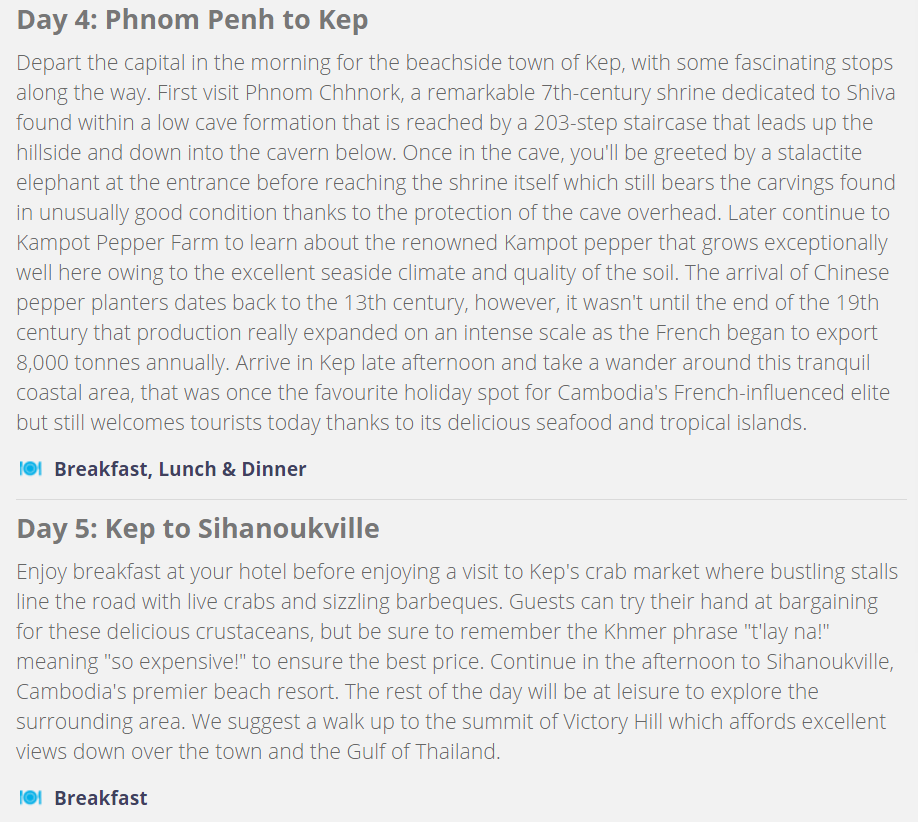This screenshot has width=918, height=822.
Task: Click the phrase Gulf of Thailand
Action: pyautogui.click(x=422, y=752)
